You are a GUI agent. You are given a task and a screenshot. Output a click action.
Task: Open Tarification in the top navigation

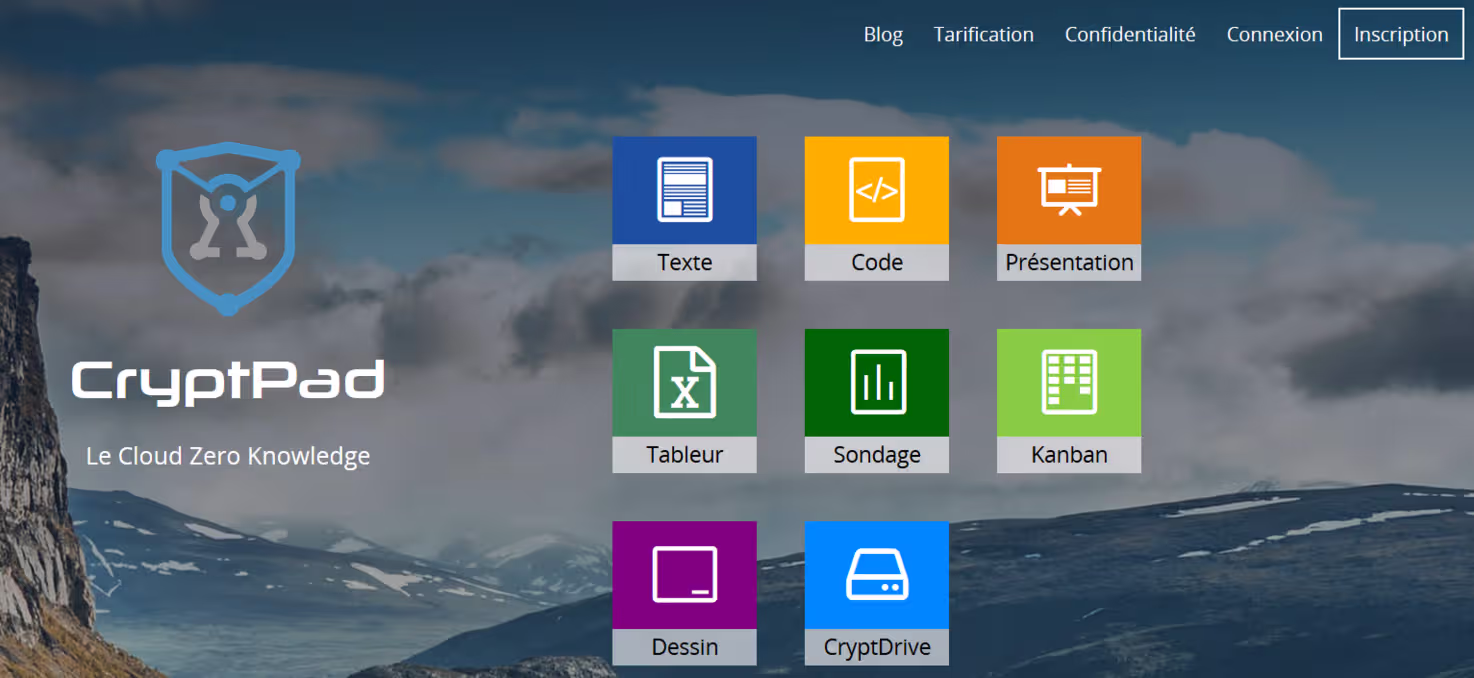983,34
